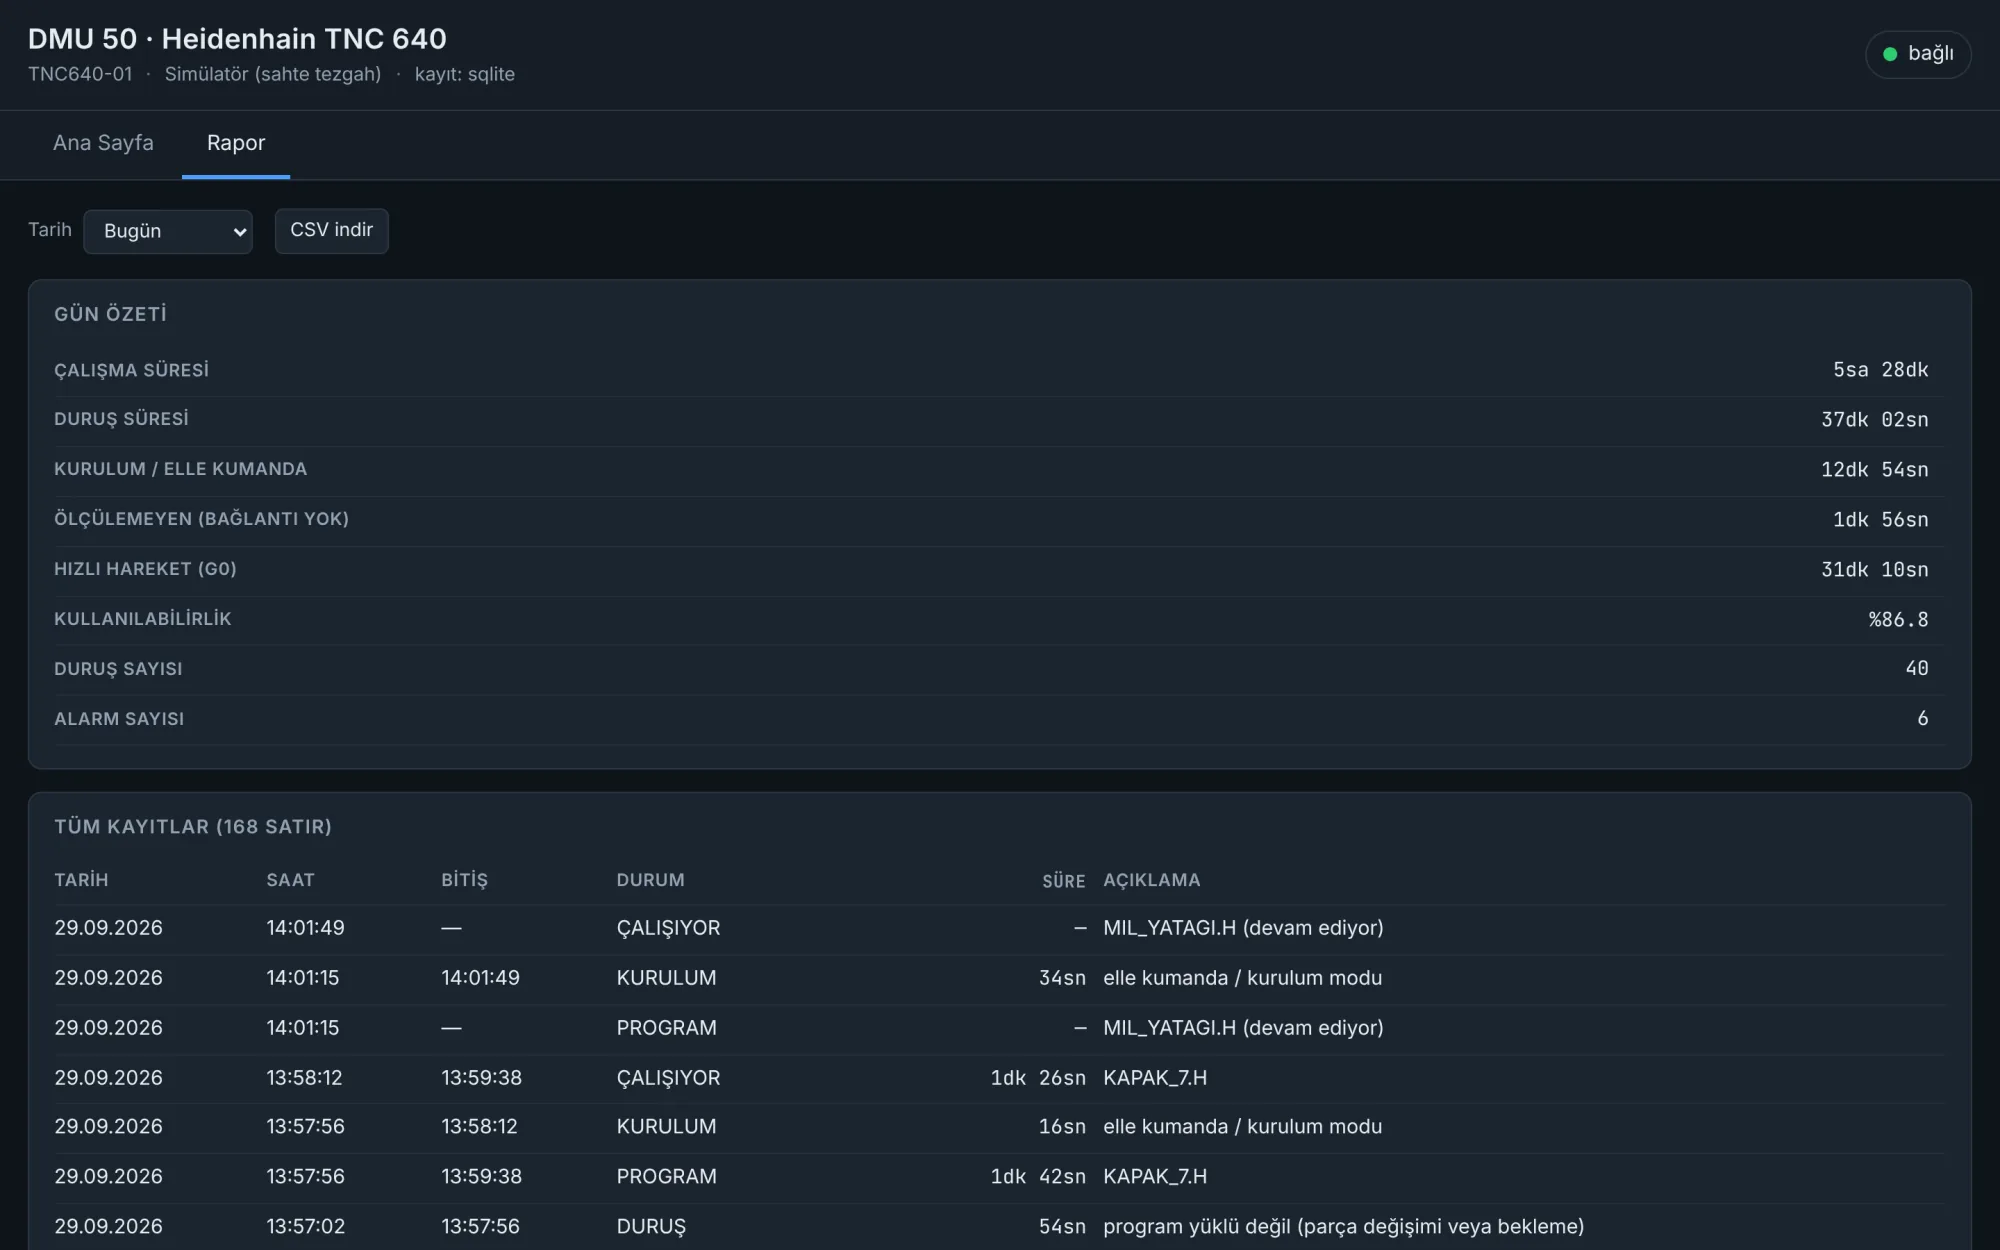2000x1250 pixels.
Task: Click the BİTİŞ column header
Action: pos(464,880)
